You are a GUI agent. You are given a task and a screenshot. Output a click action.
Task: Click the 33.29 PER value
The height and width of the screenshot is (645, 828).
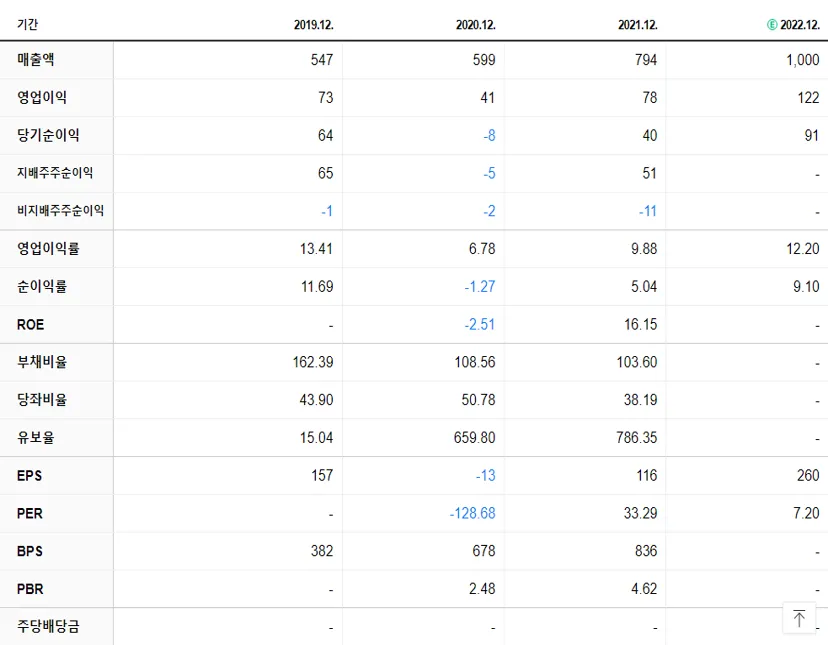coord(641,513)
